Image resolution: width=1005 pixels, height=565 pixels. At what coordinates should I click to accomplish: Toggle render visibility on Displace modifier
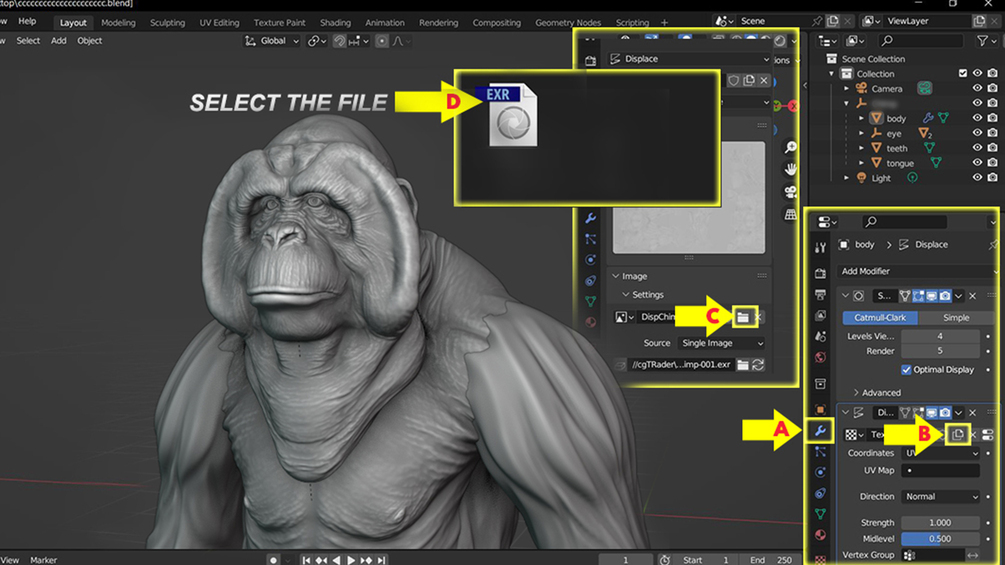click(x=945, y=413)
